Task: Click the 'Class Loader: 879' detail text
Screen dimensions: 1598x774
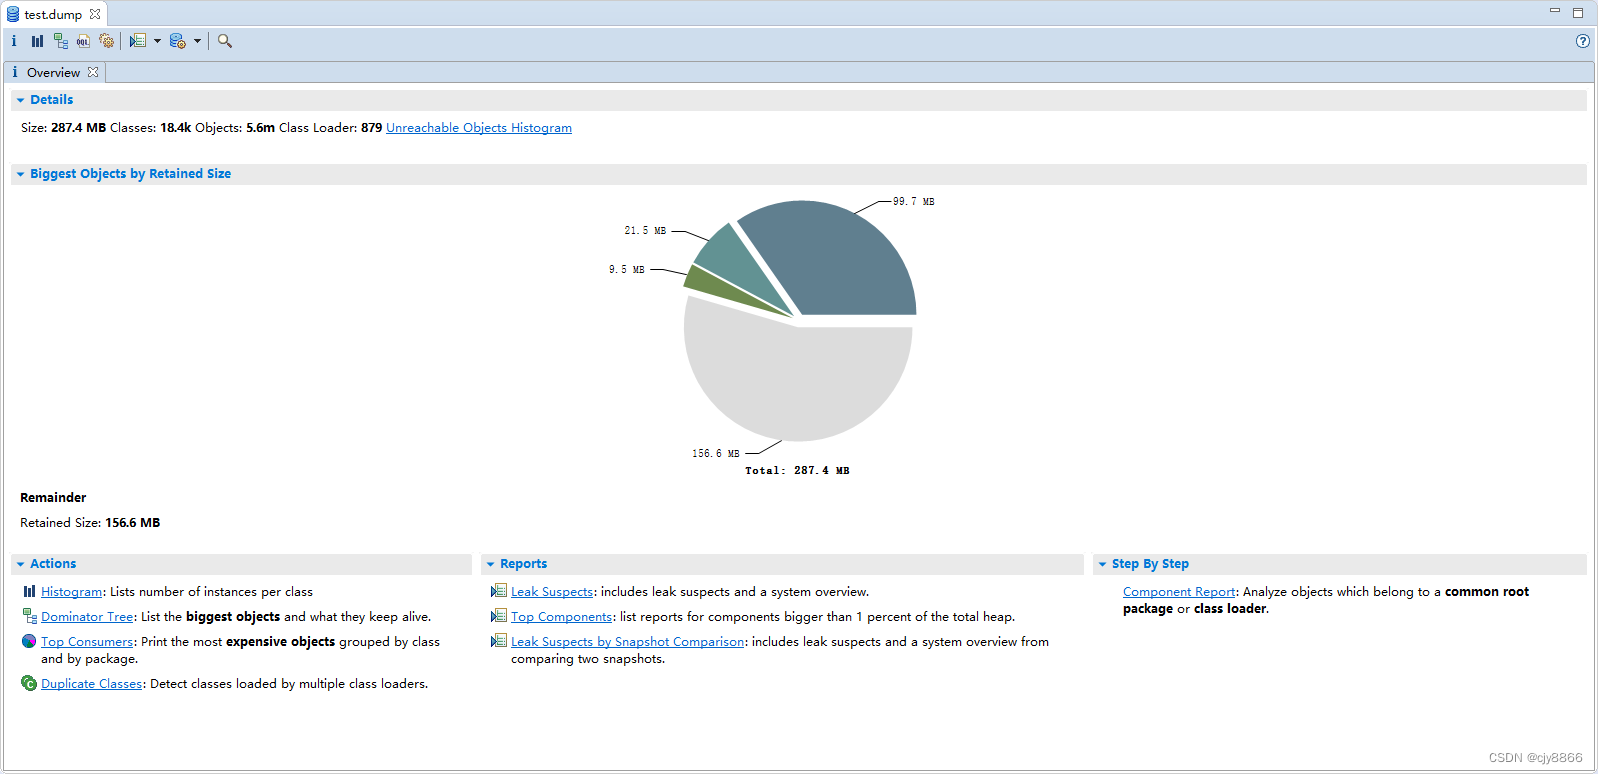Action: point(330,128)
